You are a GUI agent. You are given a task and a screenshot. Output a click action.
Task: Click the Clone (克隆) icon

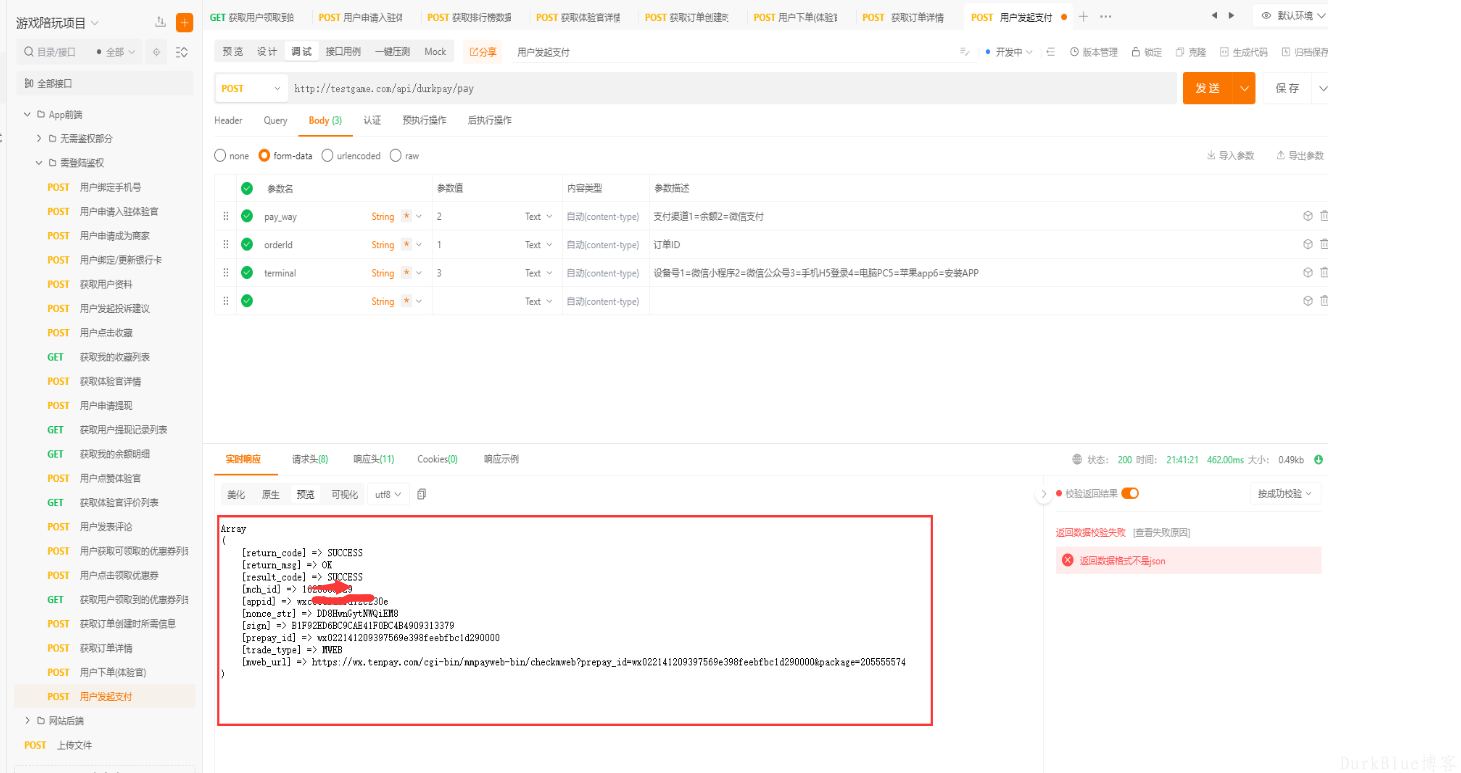pyautogui.click(x=1180, y=52)
